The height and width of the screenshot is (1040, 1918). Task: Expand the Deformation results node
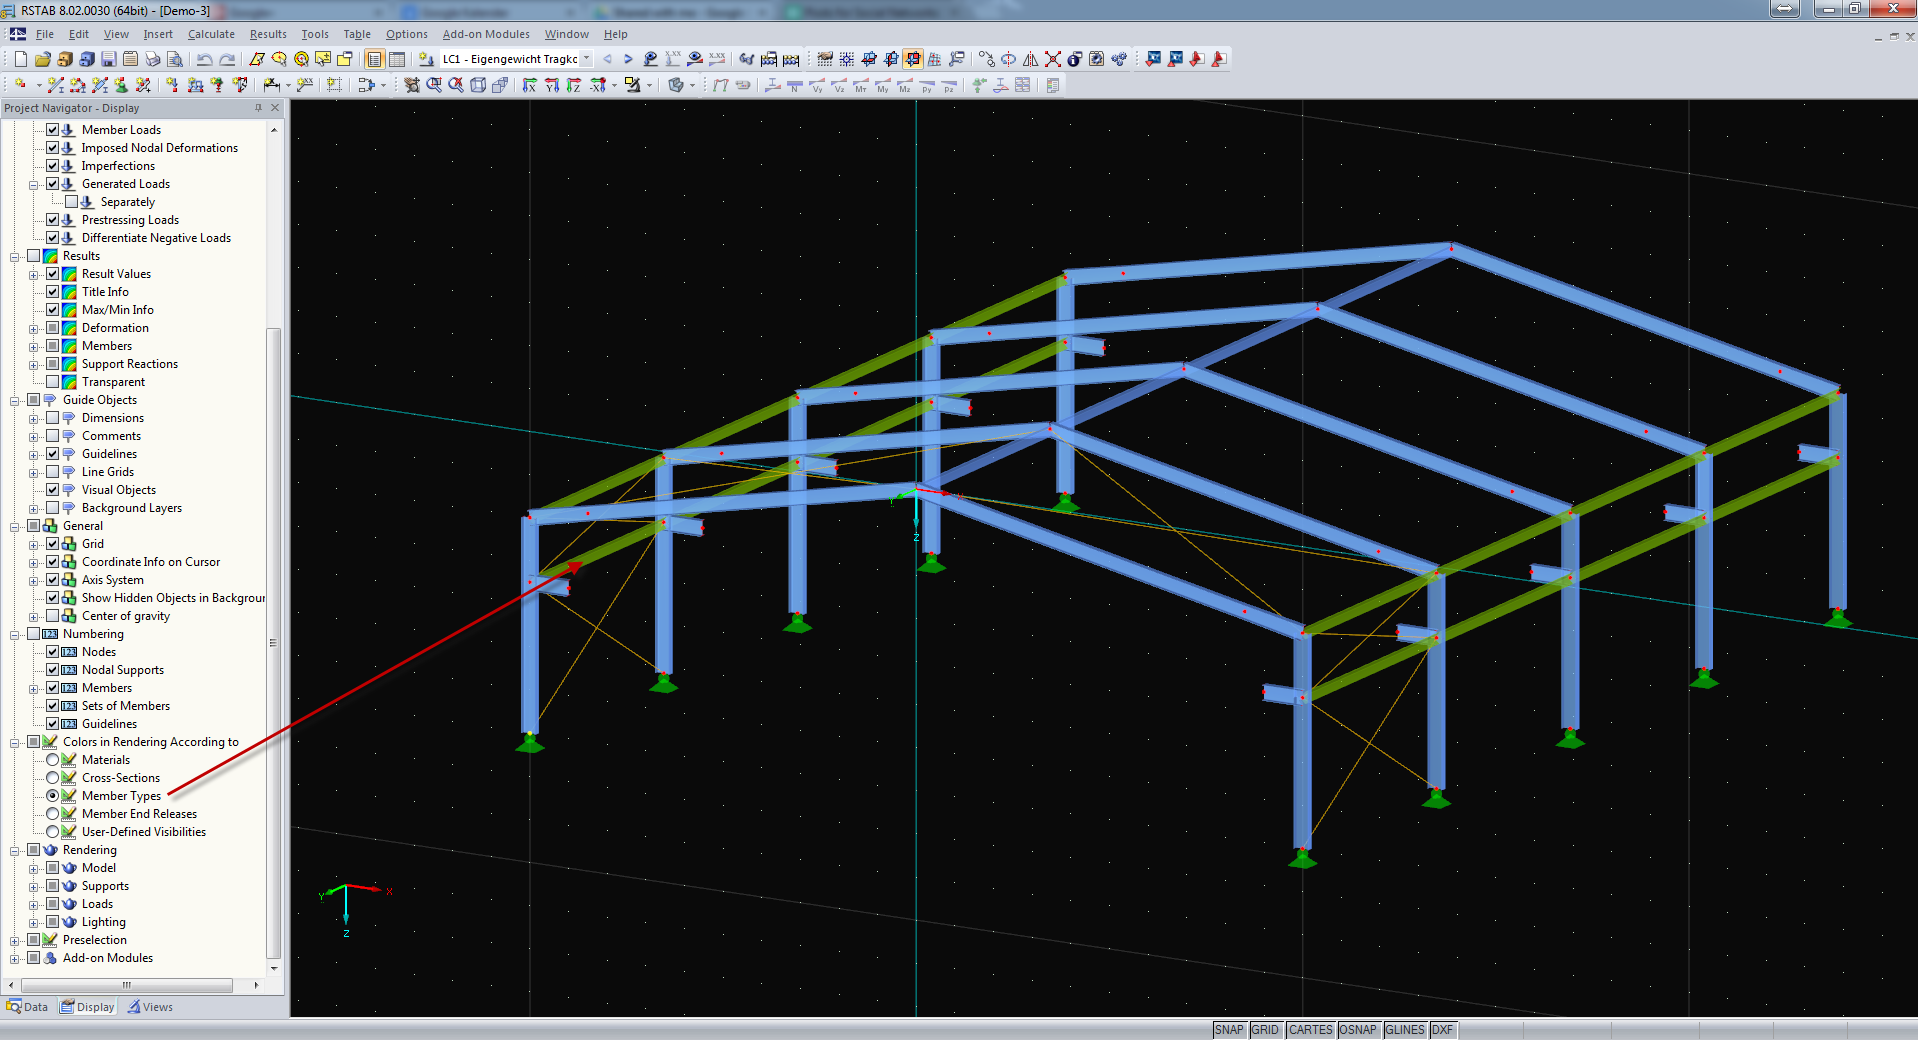pos(31,327)
